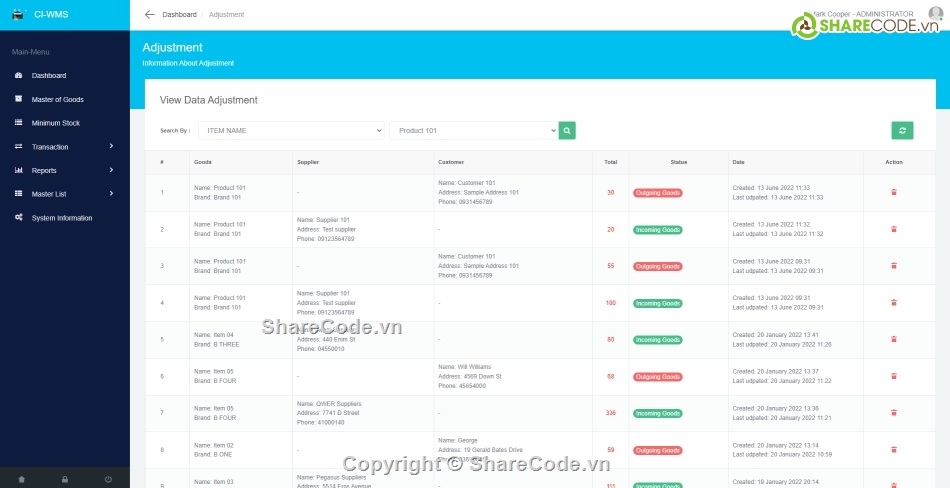
Task: Click Incoming Goods badge in row 2
Action: coord(657,230)
